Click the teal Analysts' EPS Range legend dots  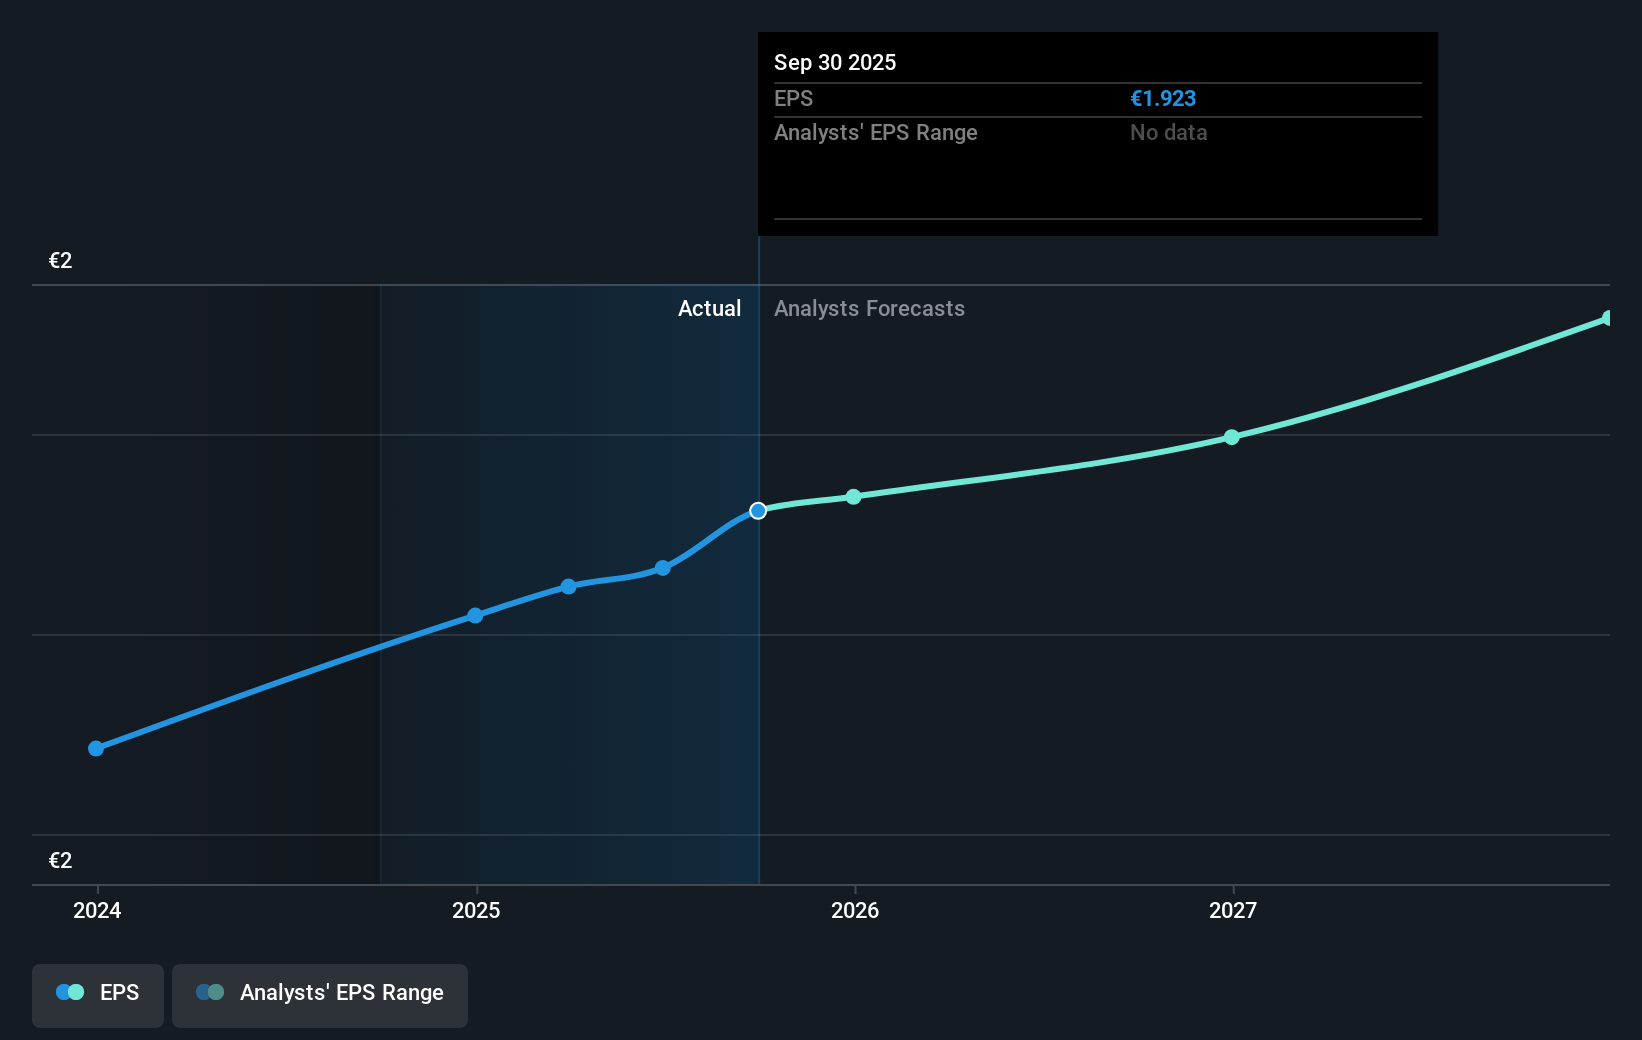click(210, 991)
